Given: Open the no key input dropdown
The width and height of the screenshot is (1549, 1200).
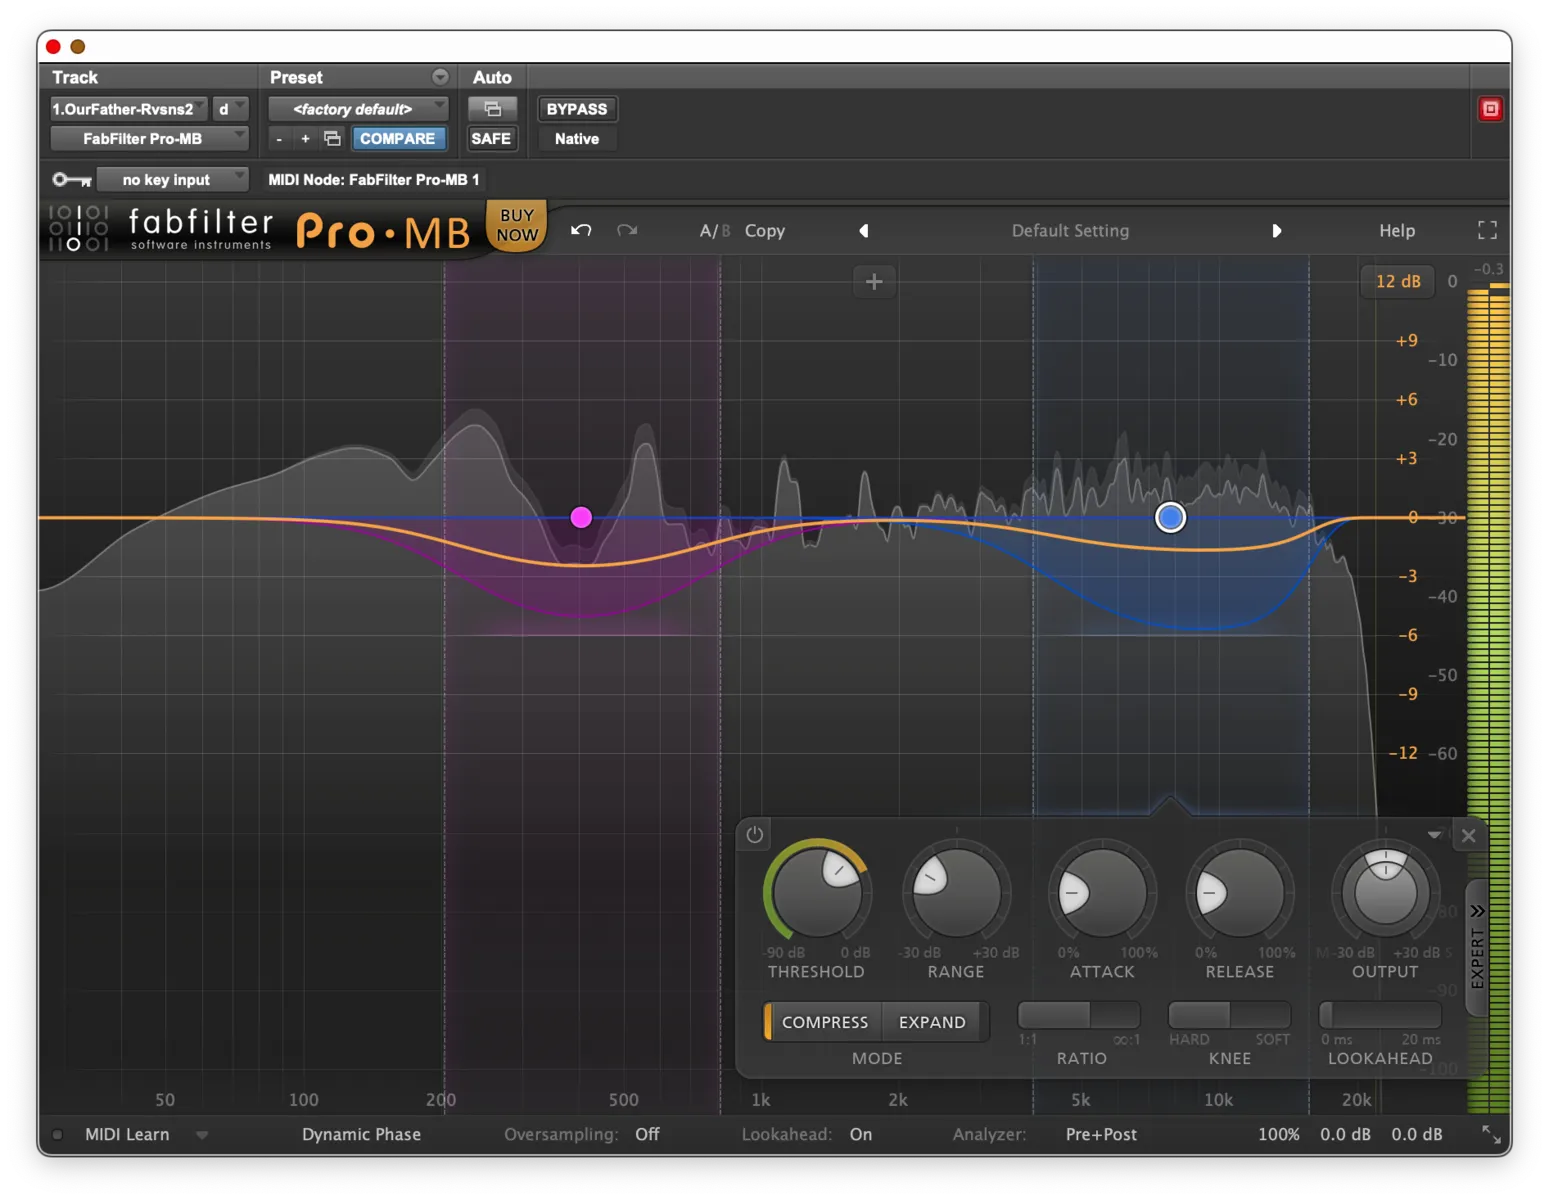Looking at the screenshot, I should click(x=172, y=179).
